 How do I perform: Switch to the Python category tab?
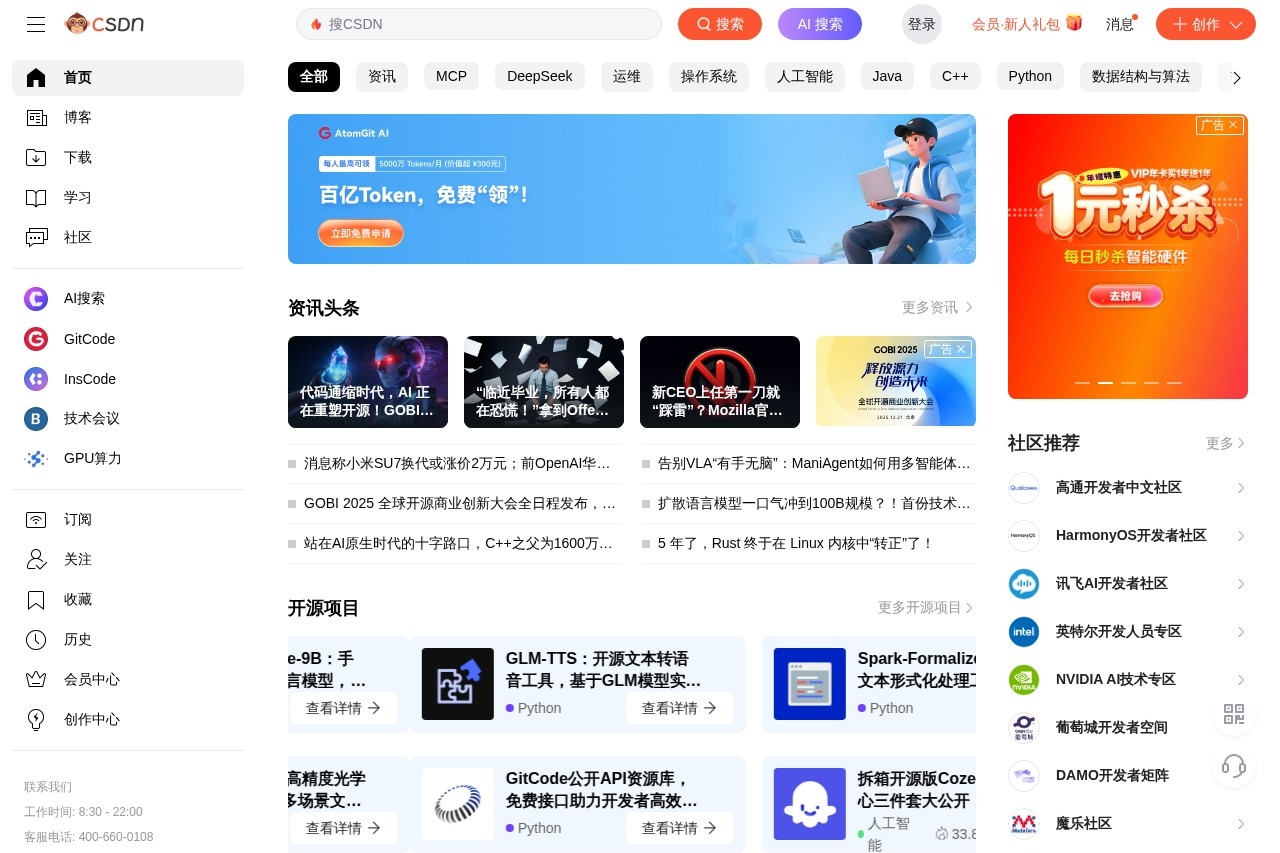point(1029,76)
